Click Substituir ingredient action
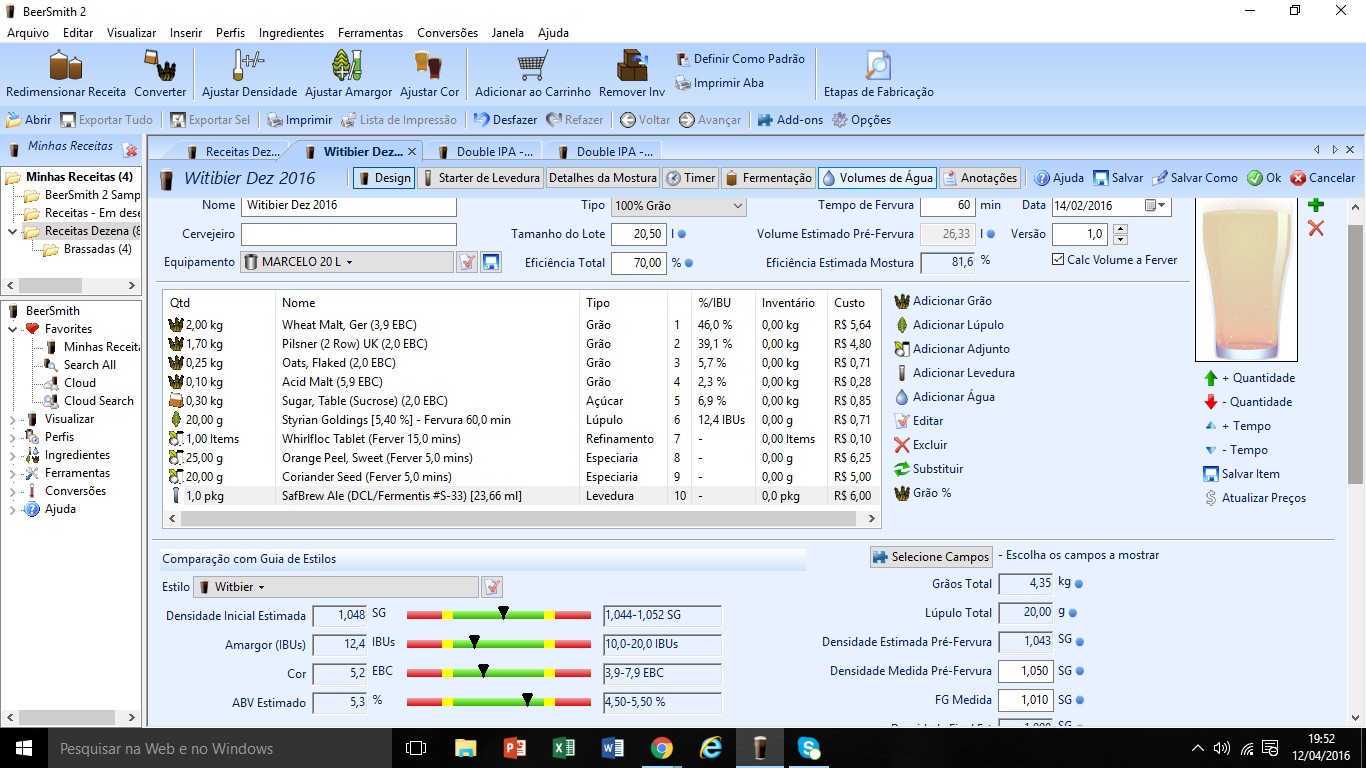 tap(927, 469)
